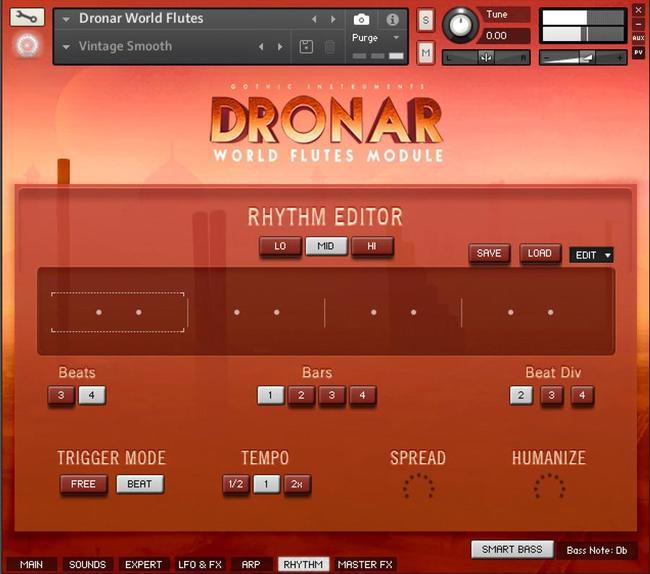This screenshot has height=574, width=650.
Task: Set Beat Div to 2
Action: (521, 395)
